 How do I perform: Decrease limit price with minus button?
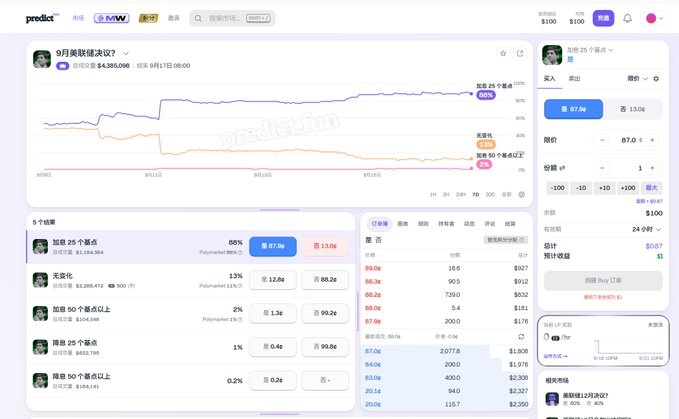click(602, 140)
